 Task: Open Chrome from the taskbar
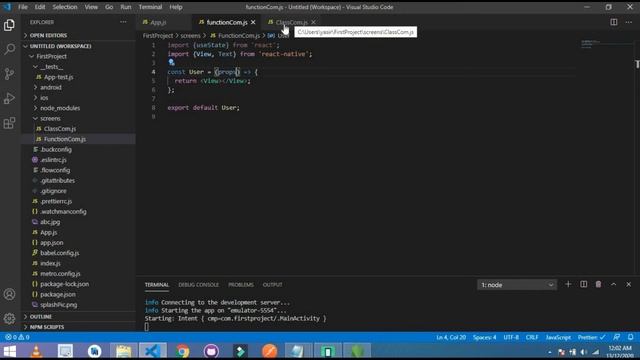[x=182, y=351]
